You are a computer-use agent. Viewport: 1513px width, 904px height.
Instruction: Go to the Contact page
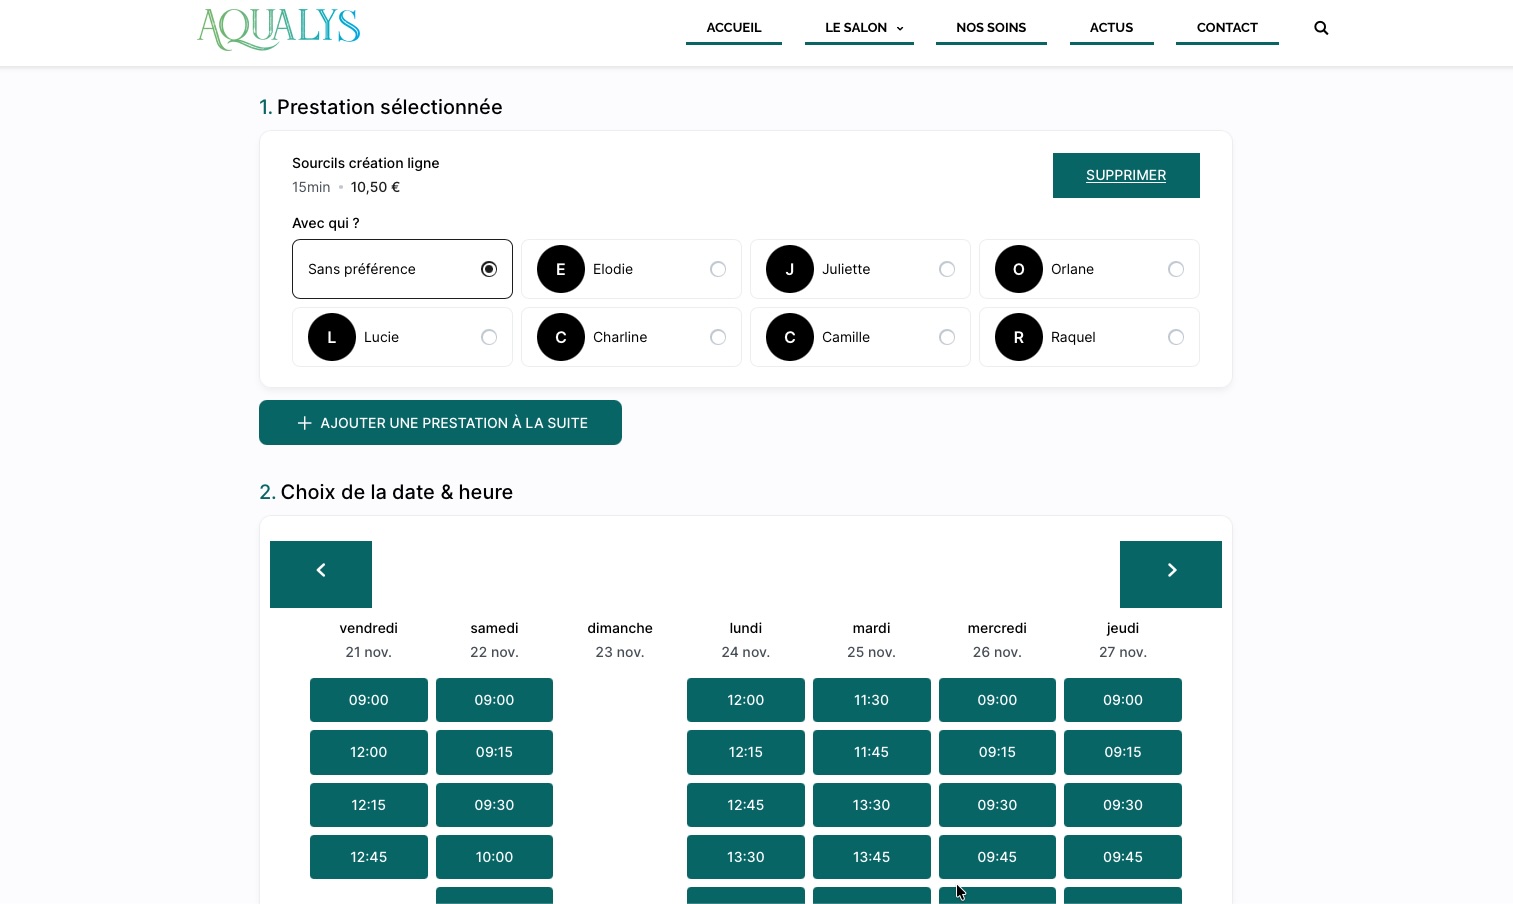(x=1227, y=28)
